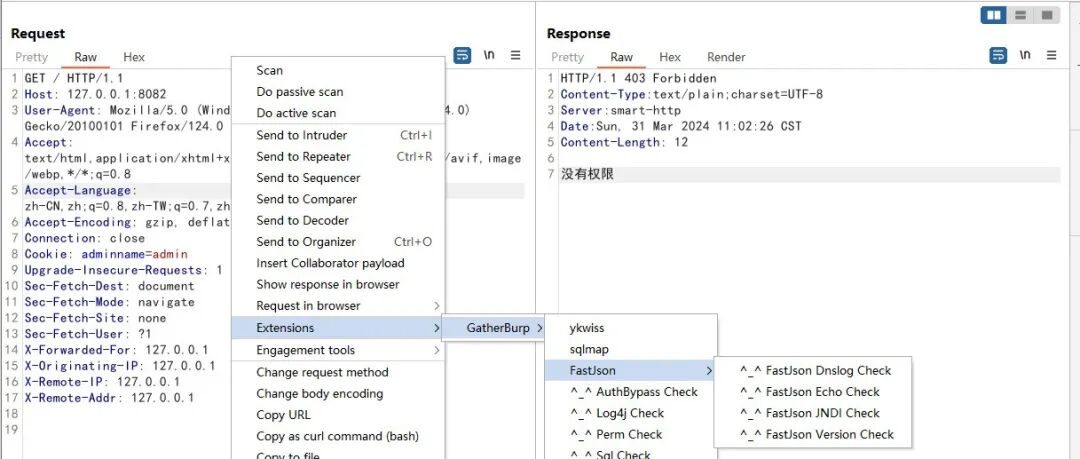Image resolution: width=1080 pixels, height=459 pixels.
Task: Choose Scan from context menu
Action: click(338, 70)
